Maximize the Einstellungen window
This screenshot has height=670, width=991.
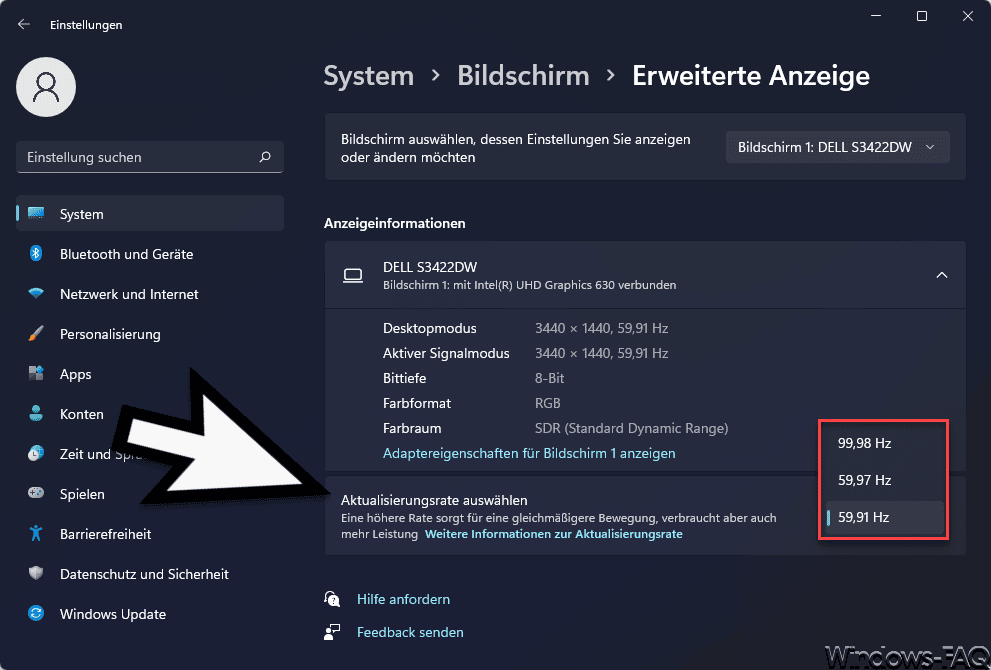(922, 16)
